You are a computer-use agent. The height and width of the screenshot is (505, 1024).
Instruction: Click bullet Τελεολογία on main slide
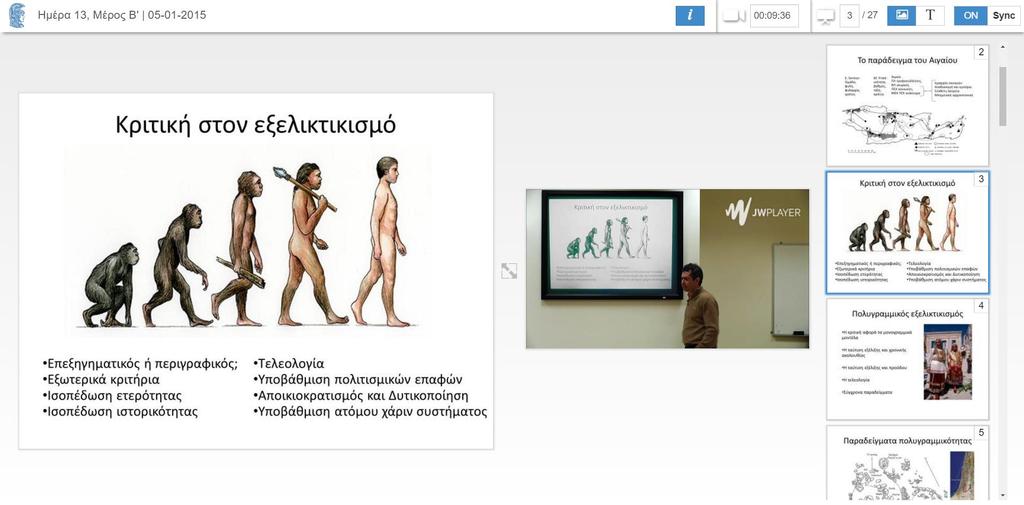[288, 364]
